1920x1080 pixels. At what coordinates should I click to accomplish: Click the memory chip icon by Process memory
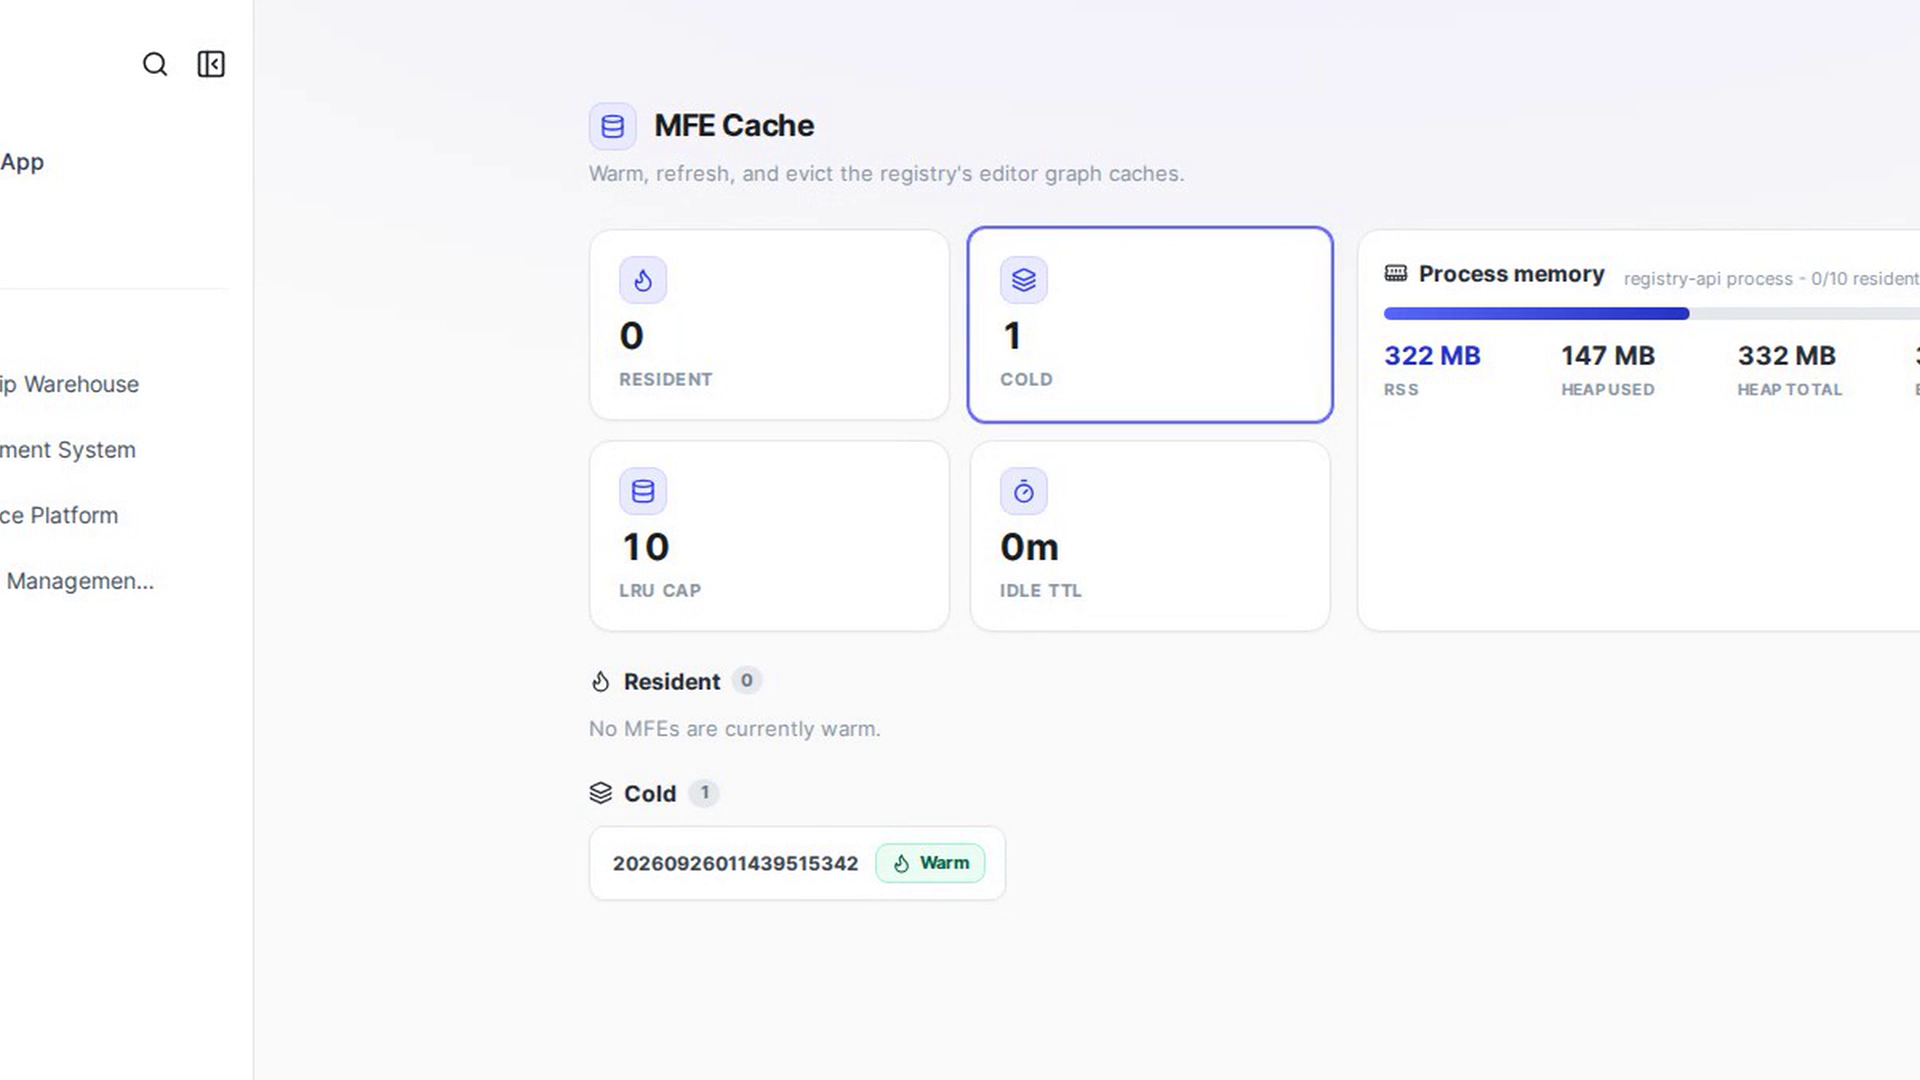click(x=1396, y=273)
